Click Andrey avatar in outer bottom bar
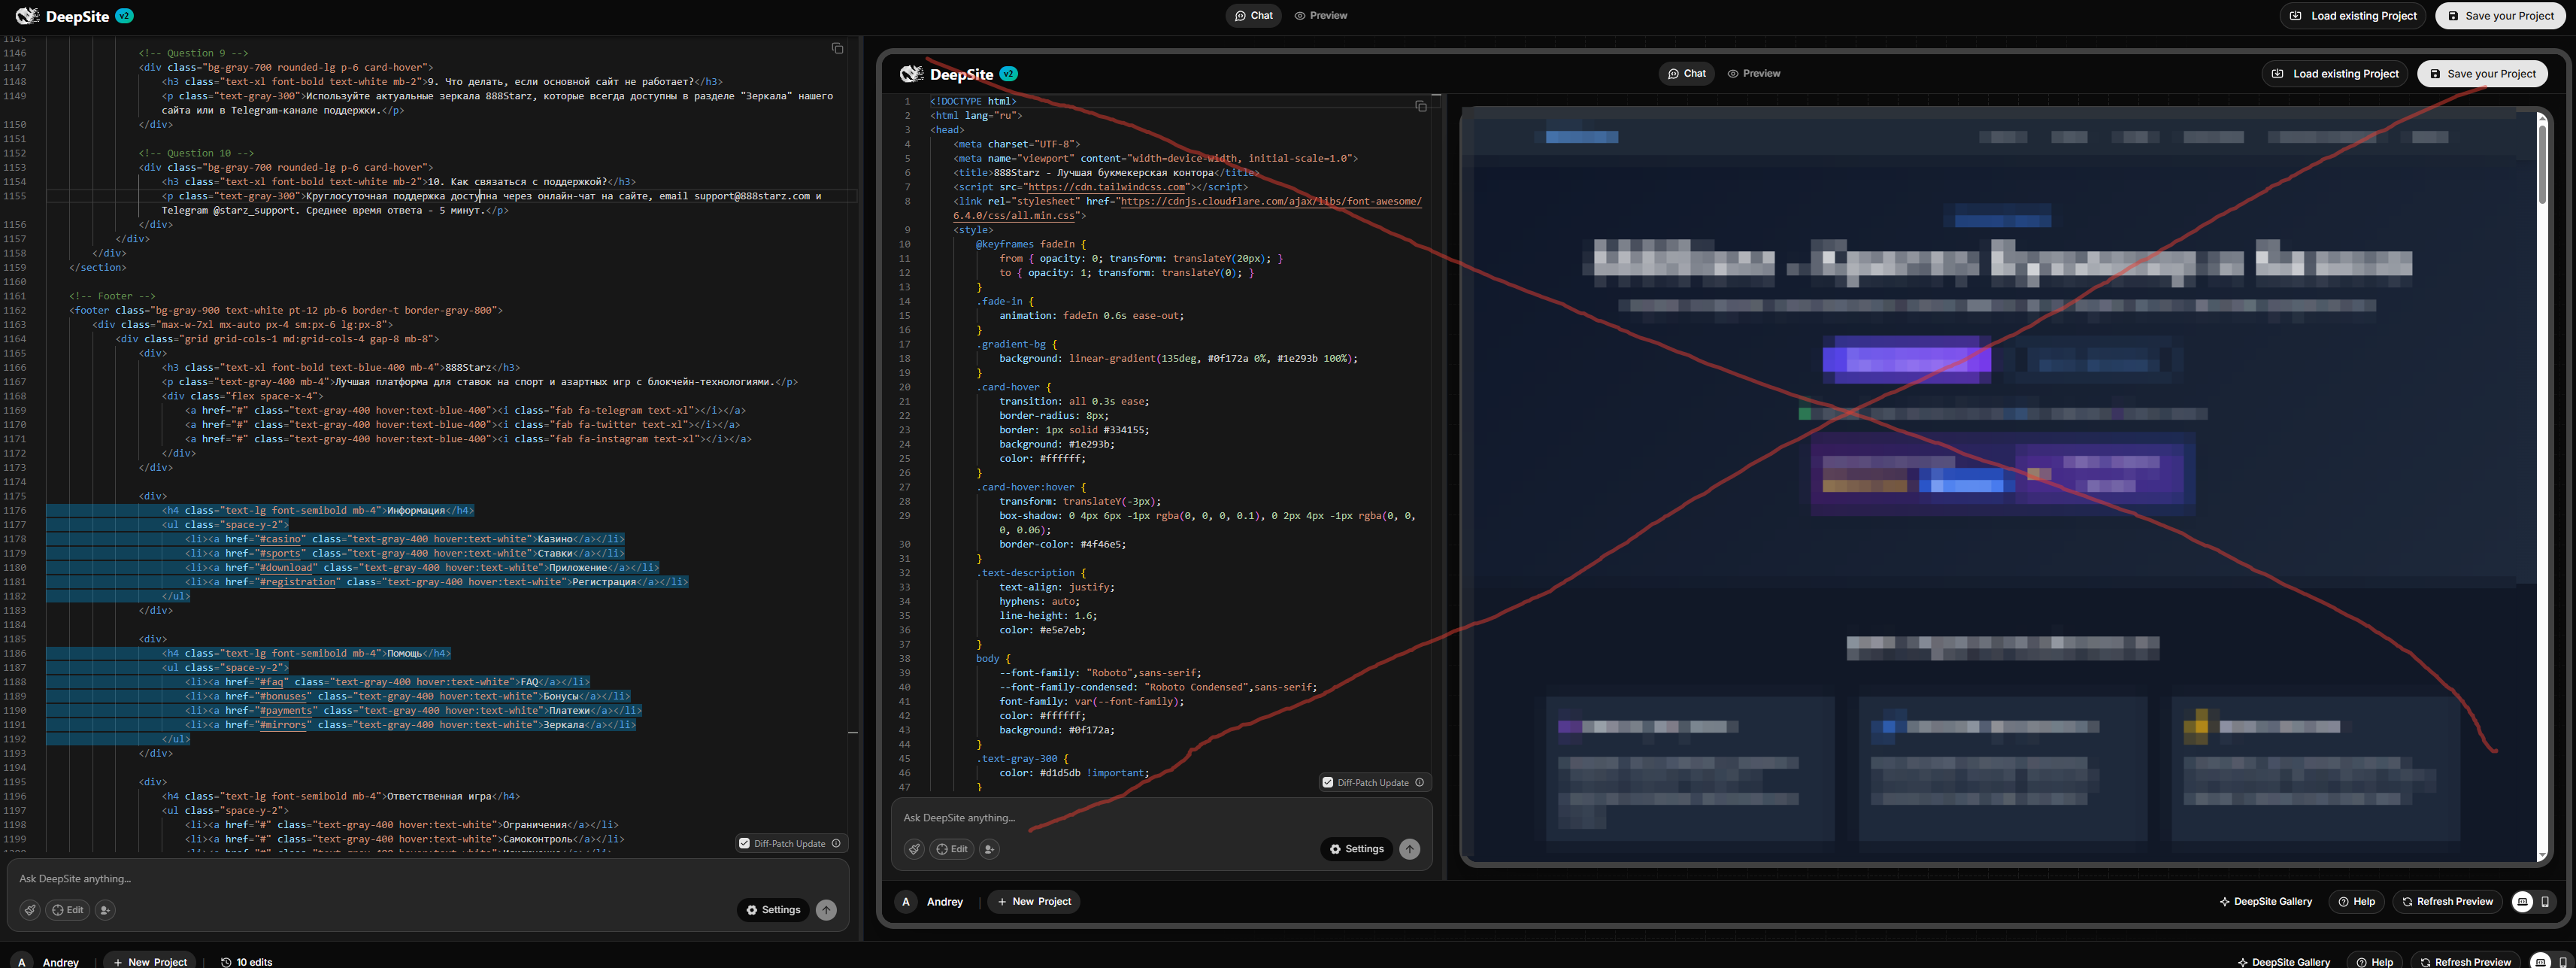The image size is (2576, 968). click(22, 961)
